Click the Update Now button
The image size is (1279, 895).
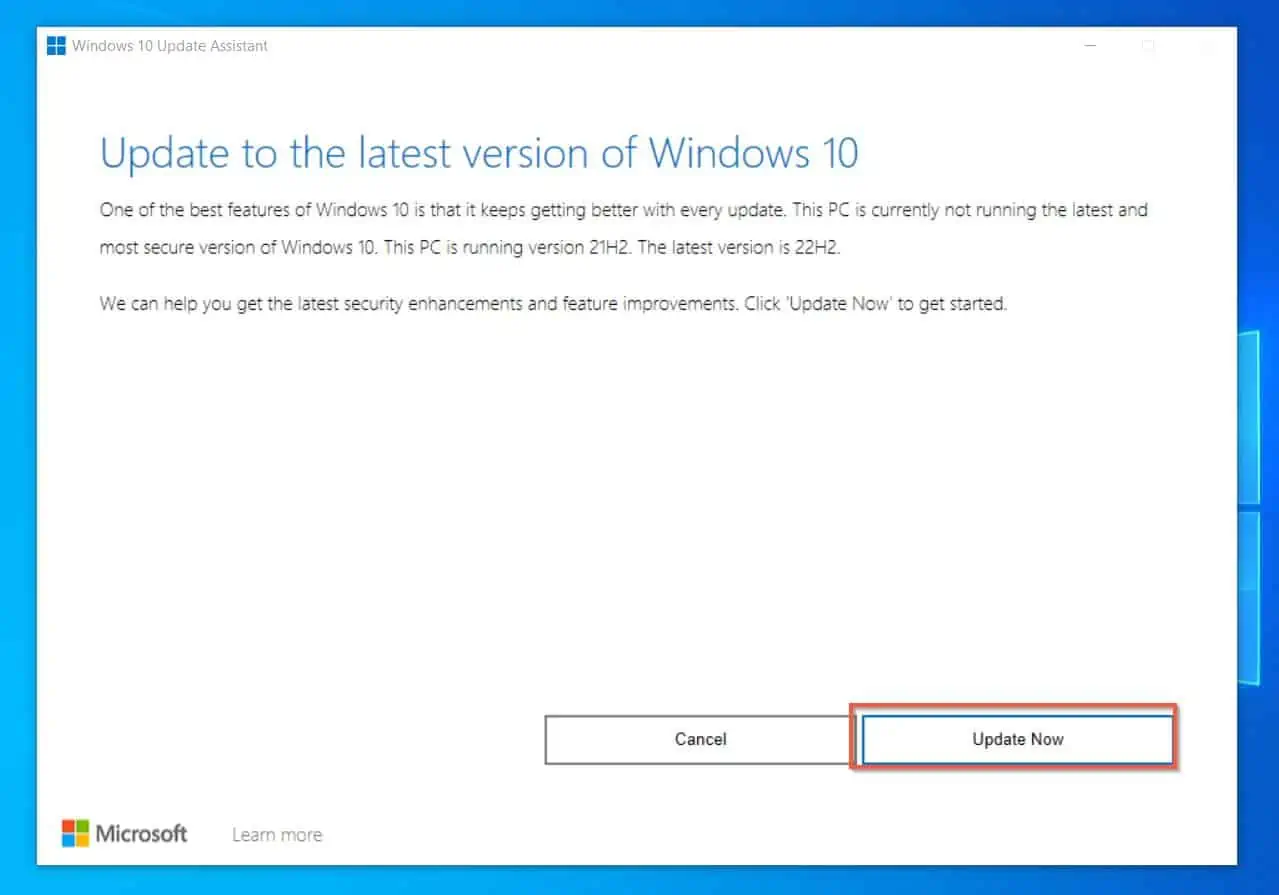pos(1017,739)
